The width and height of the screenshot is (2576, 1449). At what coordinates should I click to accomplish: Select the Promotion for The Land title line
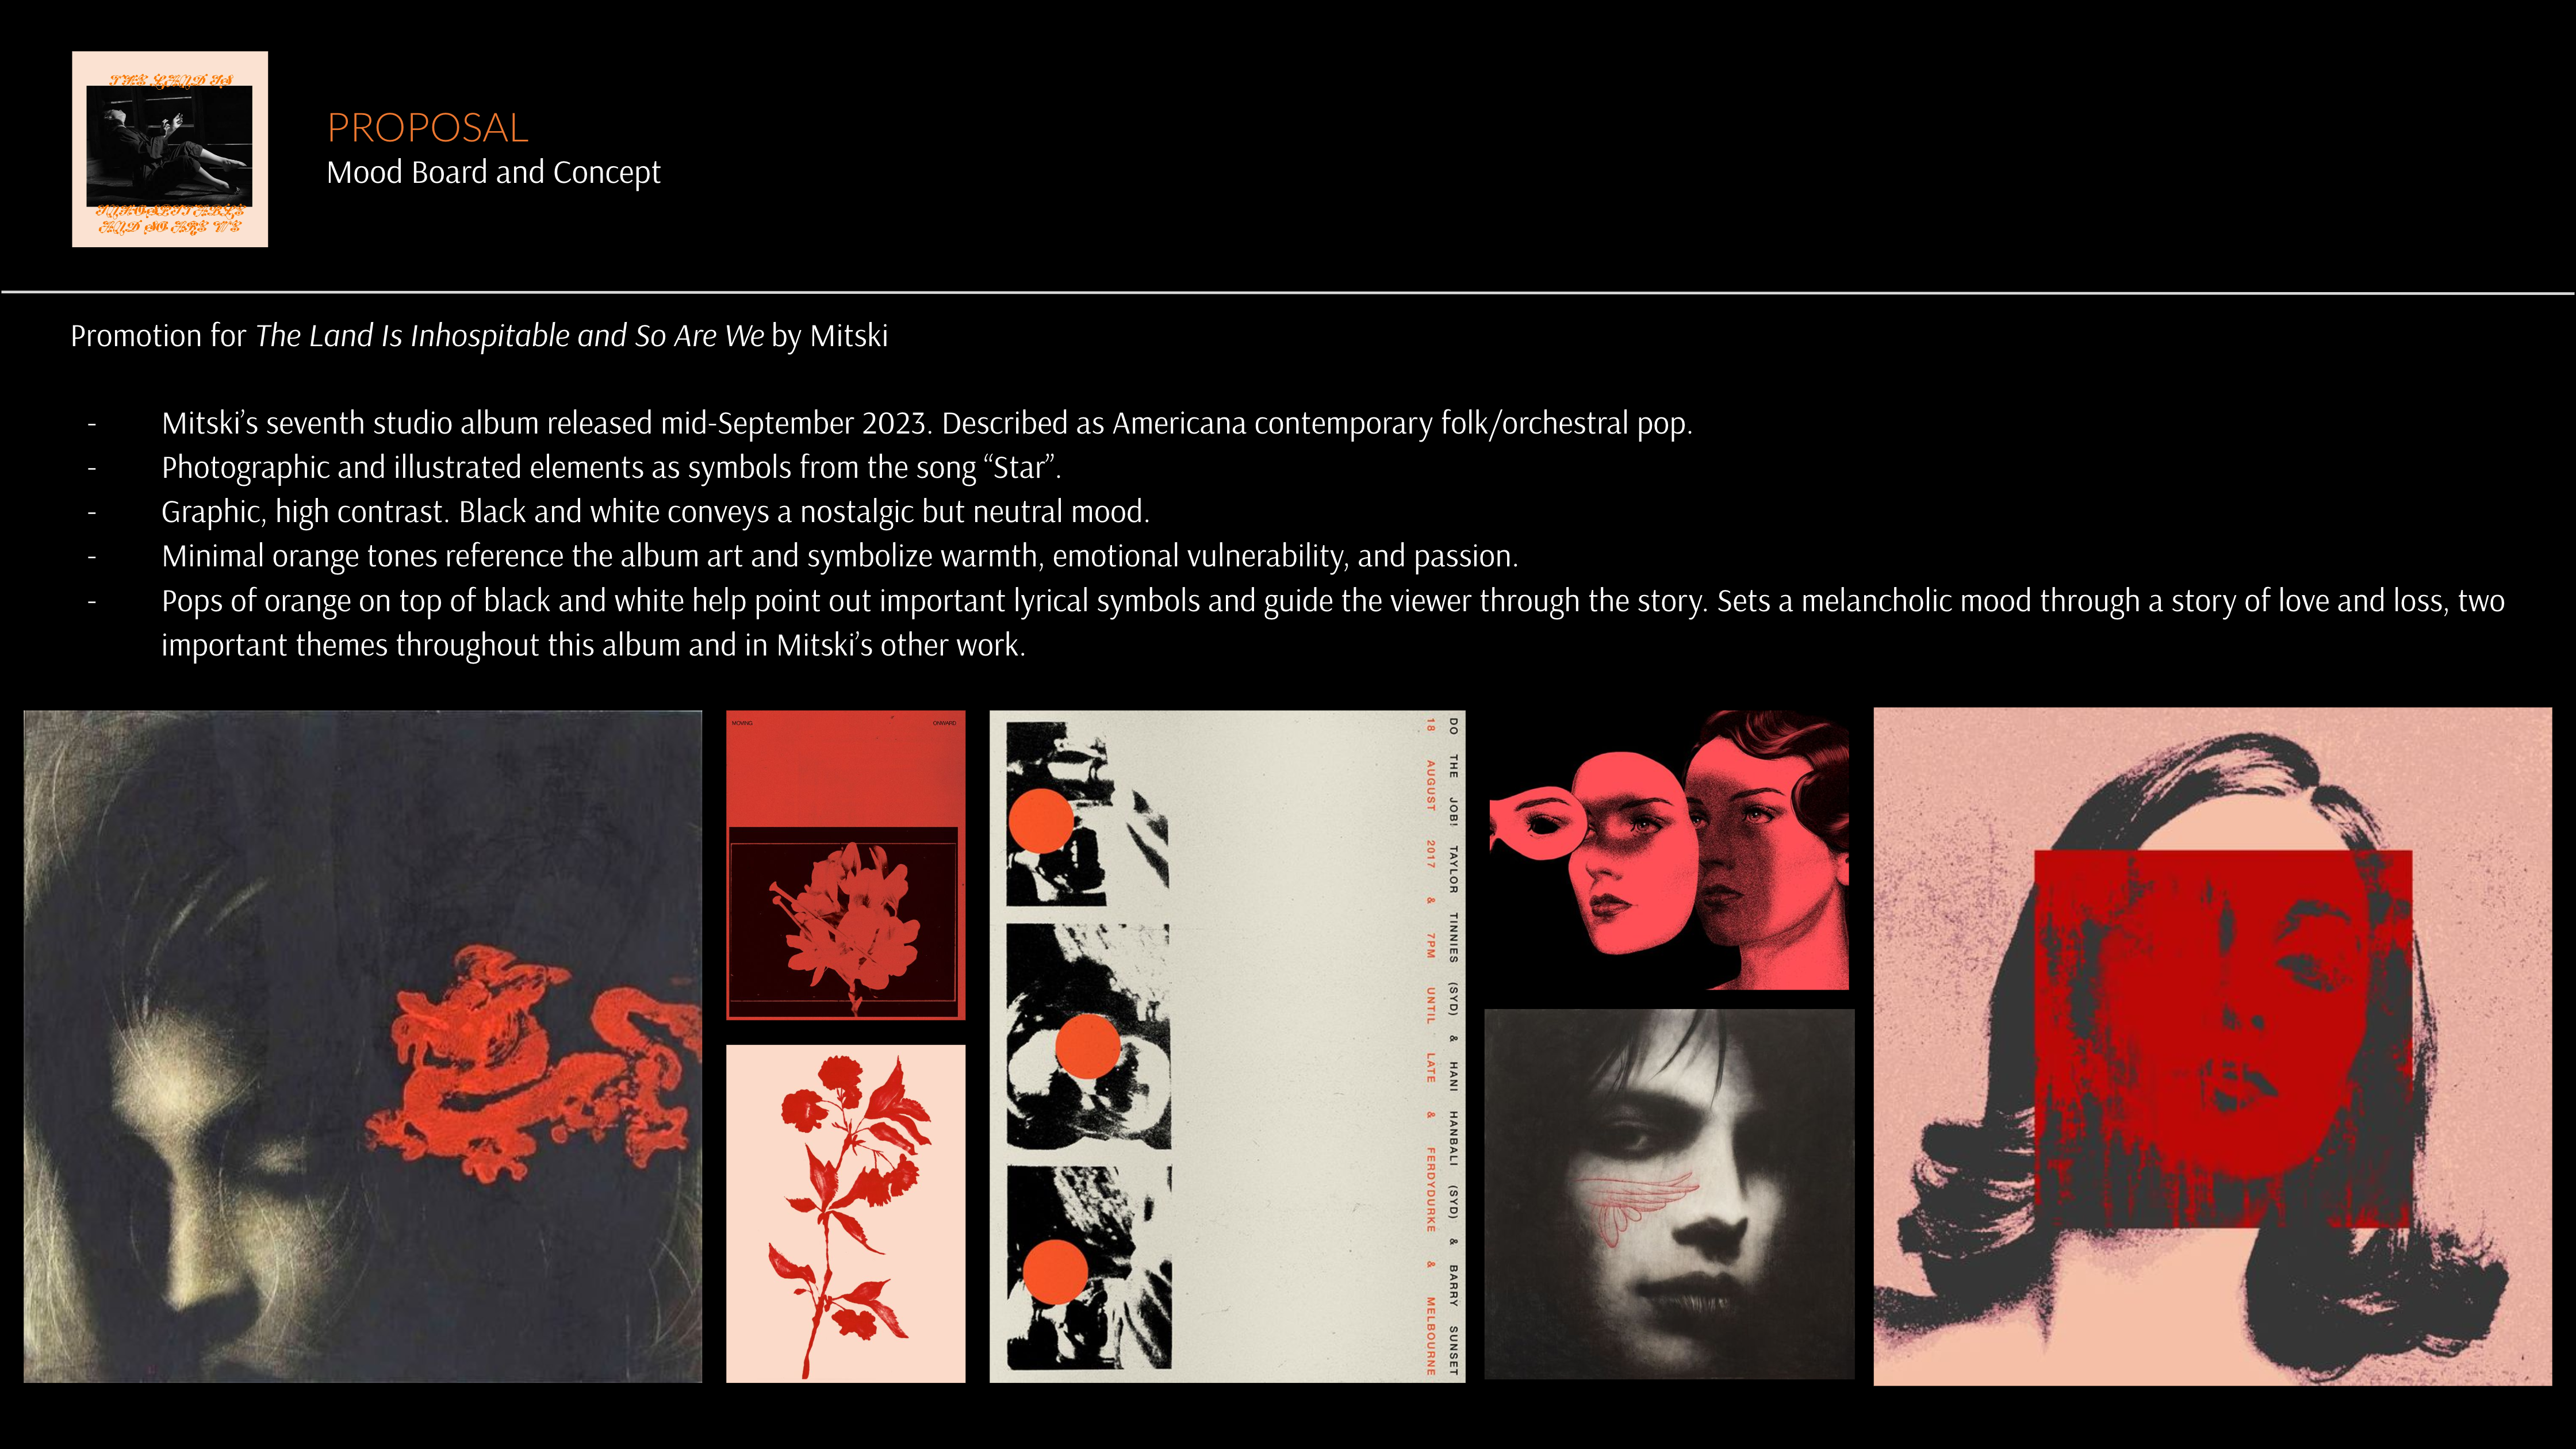pyautogui.click(x=479, y=336)
